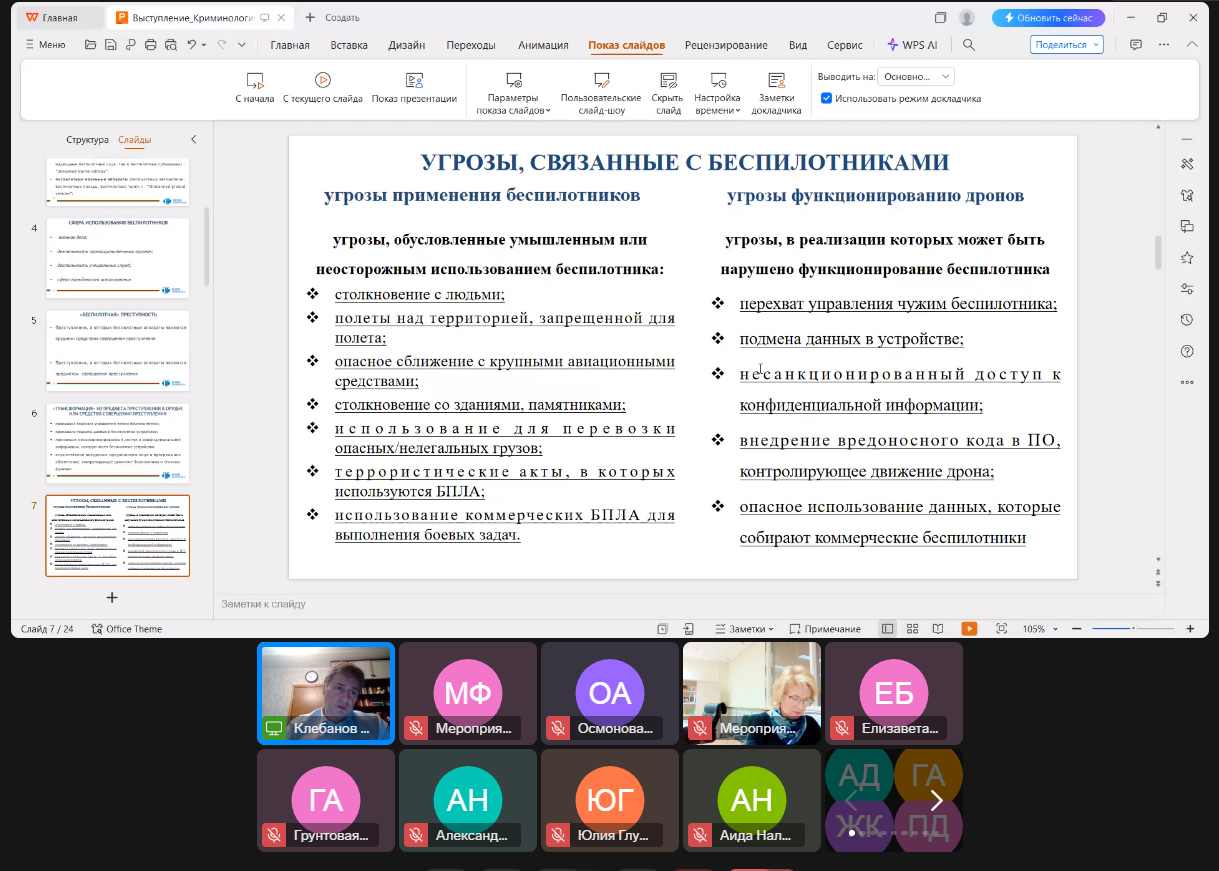Click the orange slideshow play button in status bar
The image size is (1219, 871).
pos(969,629)
